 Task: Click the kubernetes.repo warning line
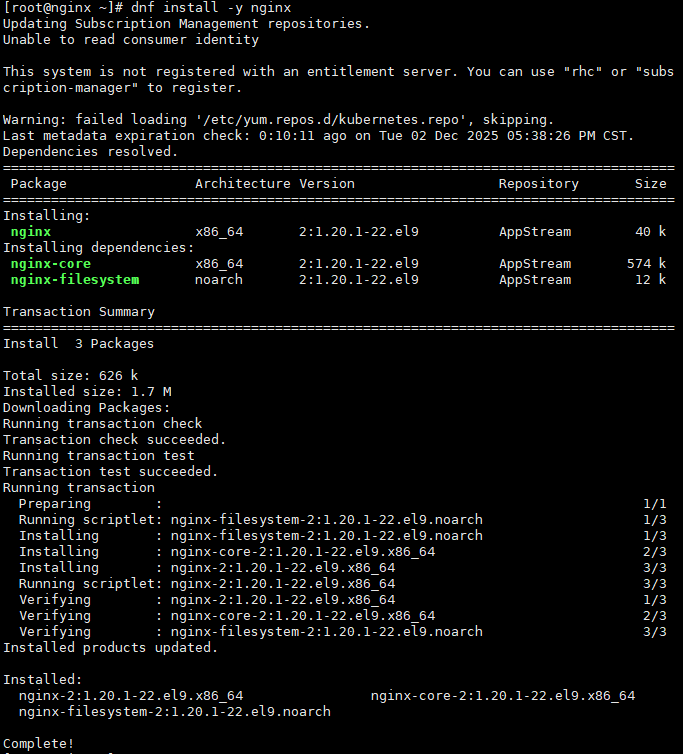[278, 120]
